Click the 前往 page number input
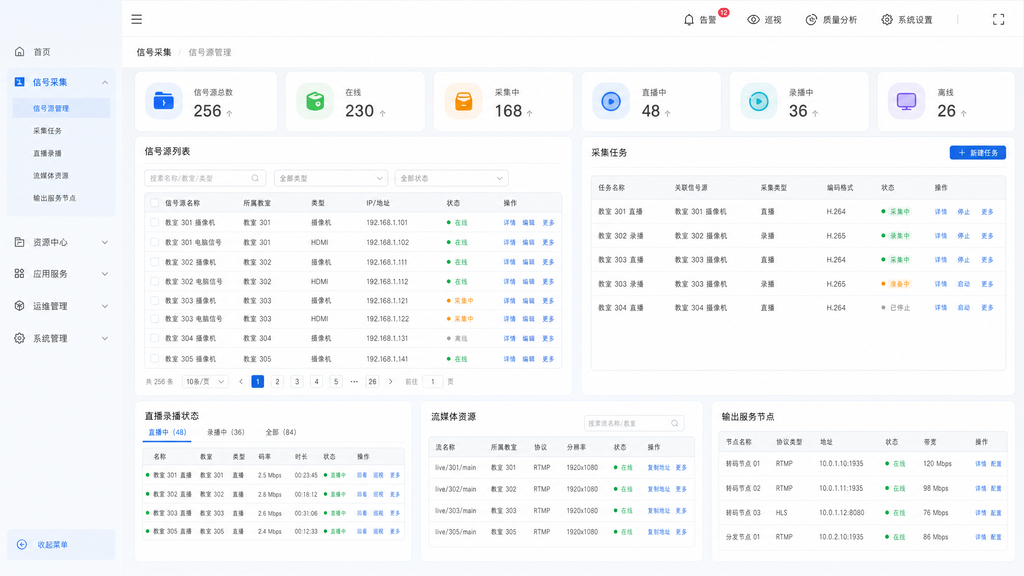Screen dimensions: 1024x576 (432, 381)
